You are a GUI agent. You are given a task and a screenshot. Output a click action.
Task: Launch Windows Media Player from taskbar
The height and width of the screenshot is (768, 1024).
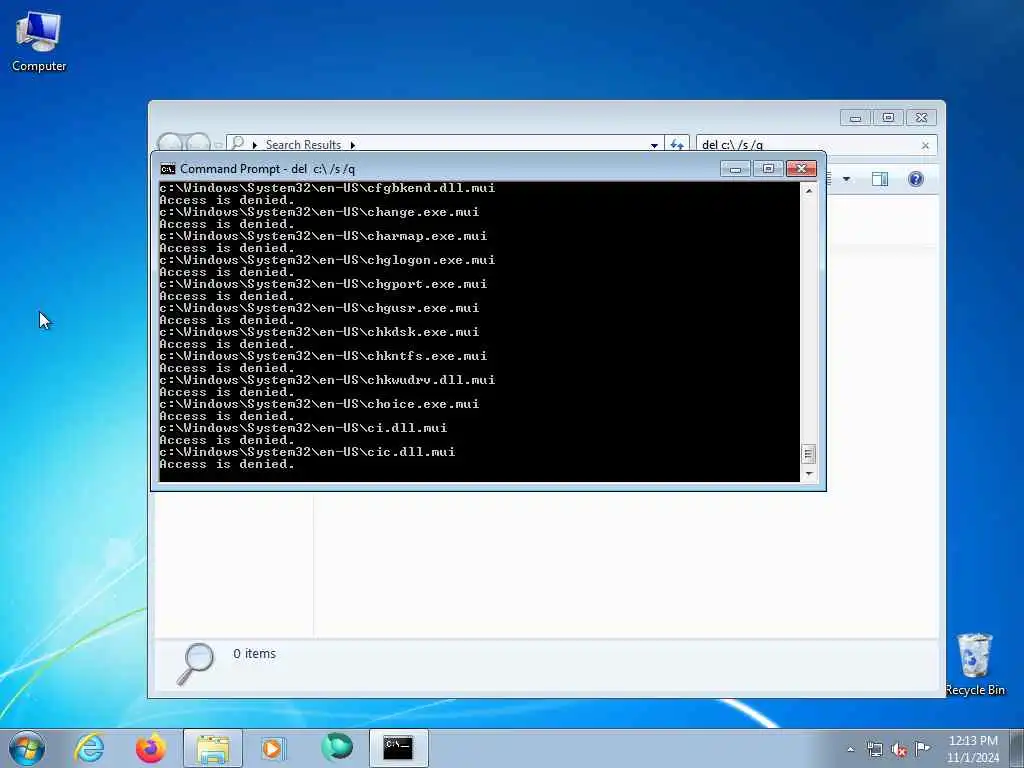point(273,748)
